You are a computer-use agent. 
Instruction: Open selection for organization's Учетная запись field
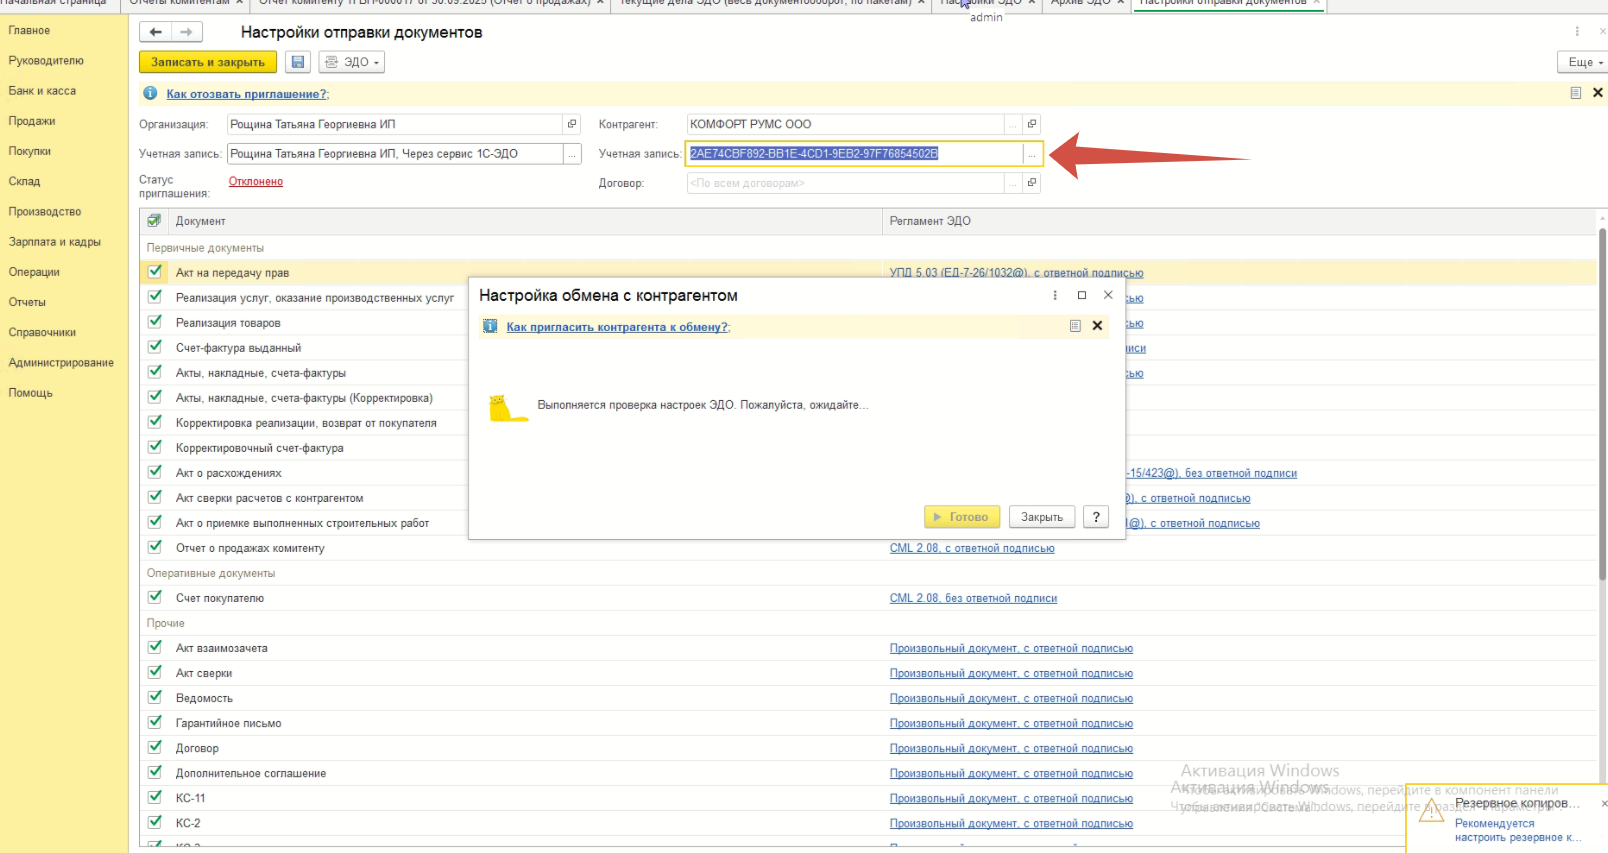click(572, 154)
